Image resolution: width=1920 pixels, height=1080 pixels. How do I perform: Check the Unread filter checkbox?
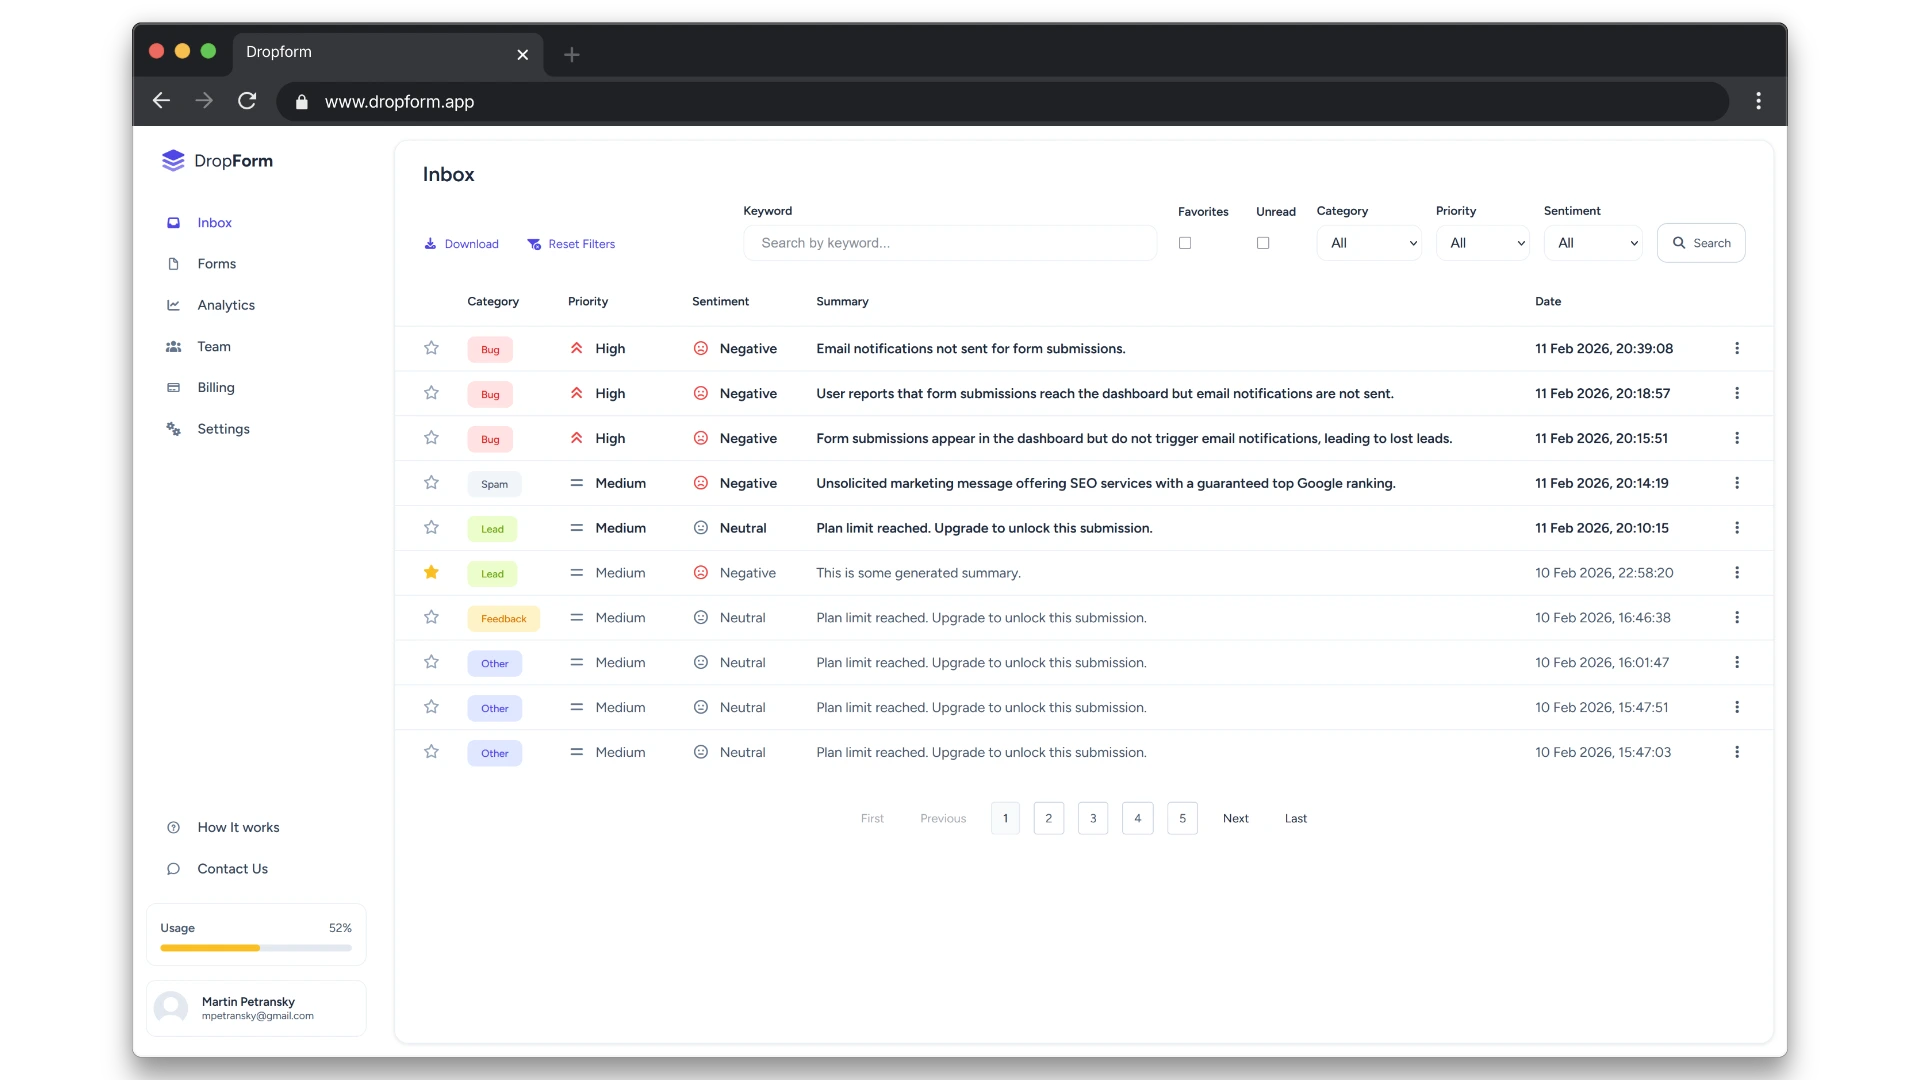(1262, 242)
